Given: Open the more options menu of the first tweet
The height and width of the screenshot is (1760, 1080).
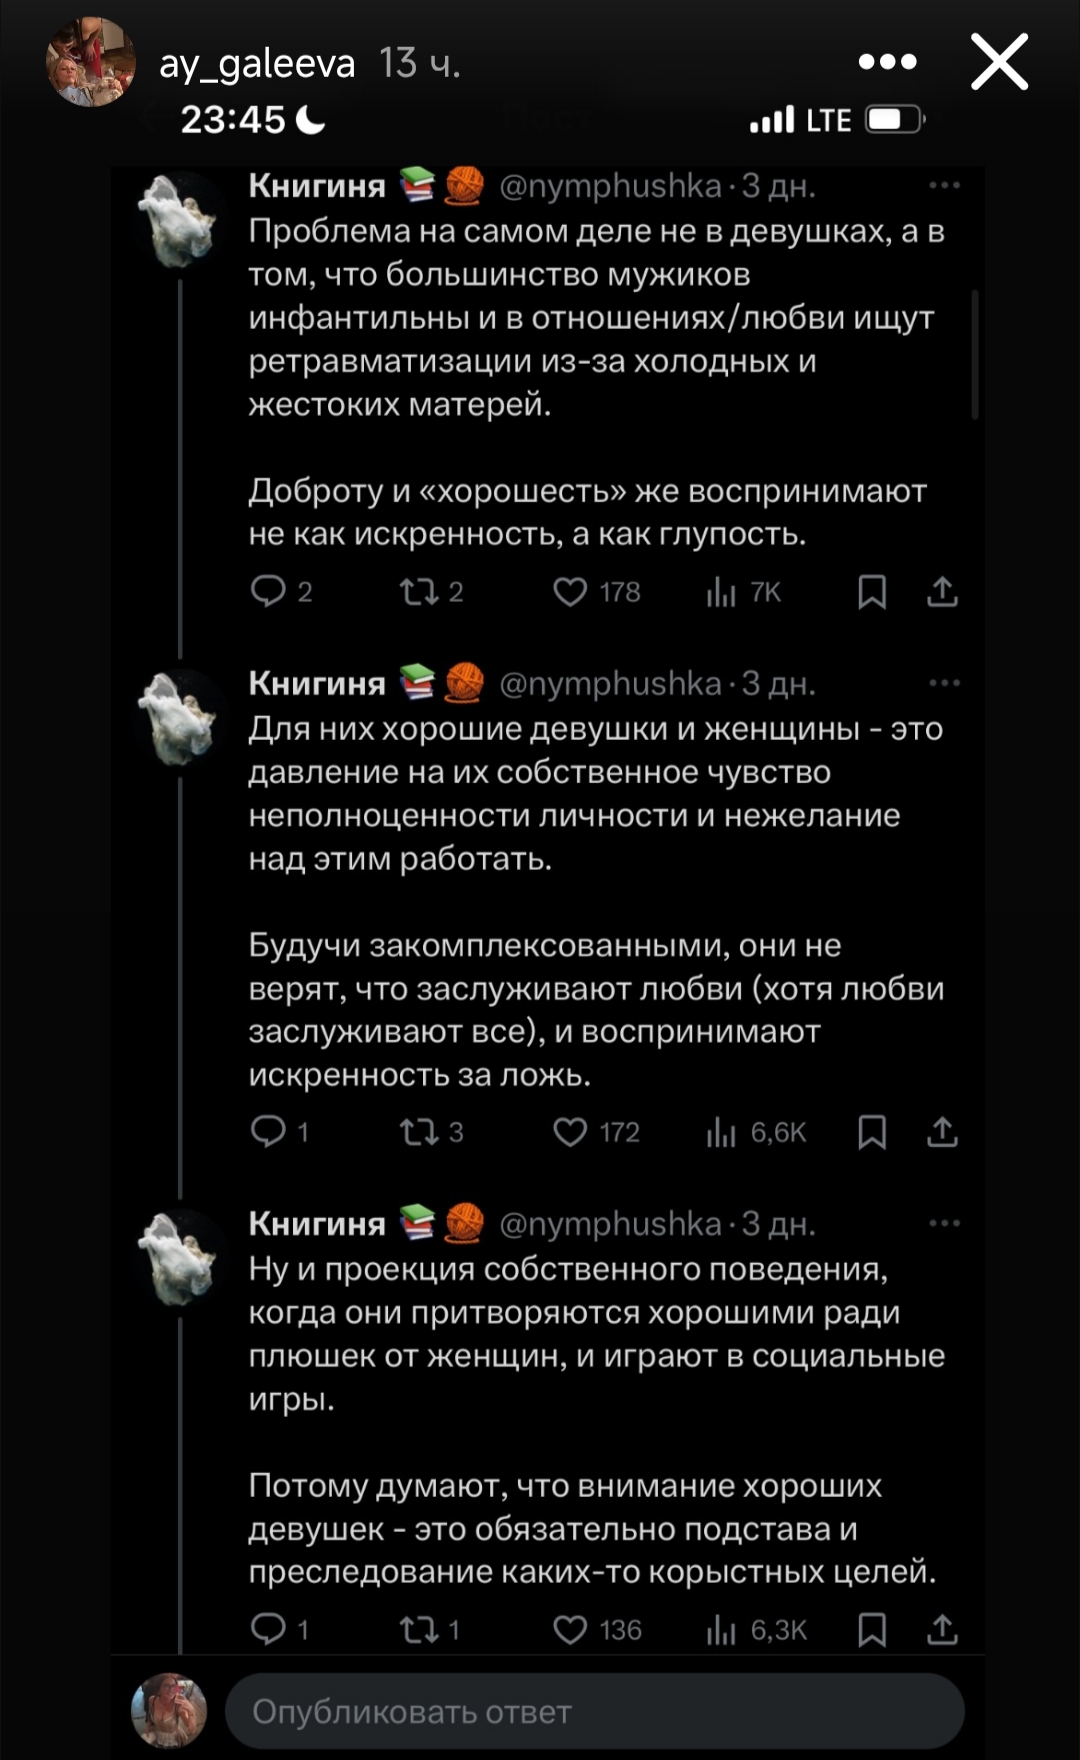Looking at the screenshot, I should [x=944, y=185].
